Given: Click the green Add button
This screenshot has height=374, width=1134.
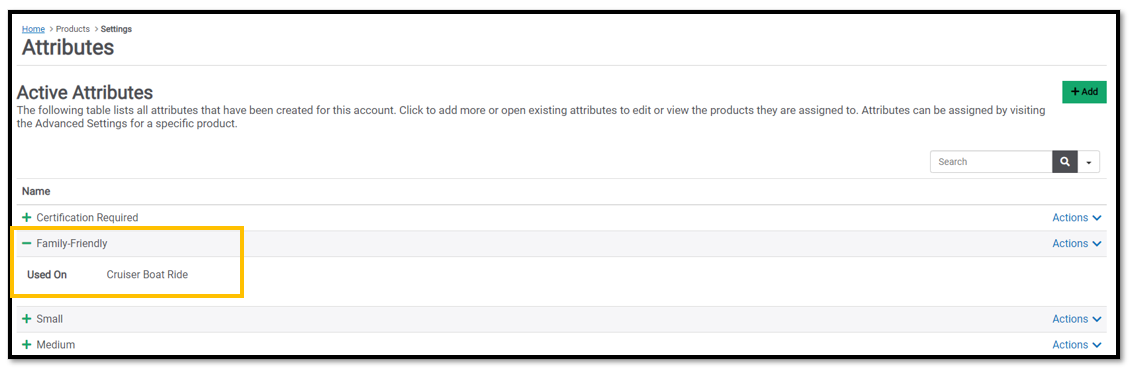Looking at the screenshot, I should point(1084,92).
